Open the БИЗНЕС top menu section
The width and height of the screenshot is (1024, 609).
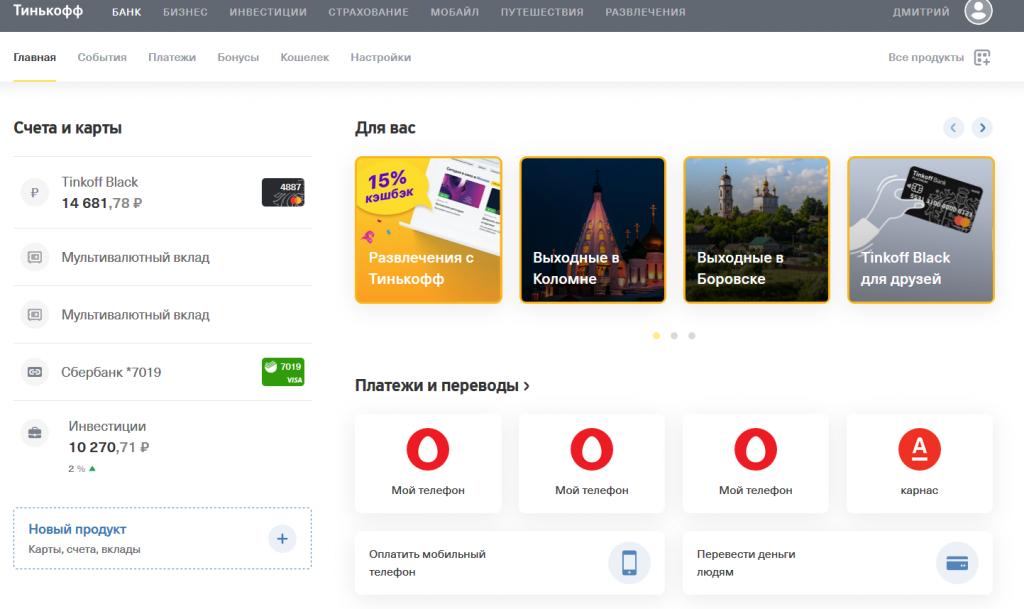coord(185,12)
